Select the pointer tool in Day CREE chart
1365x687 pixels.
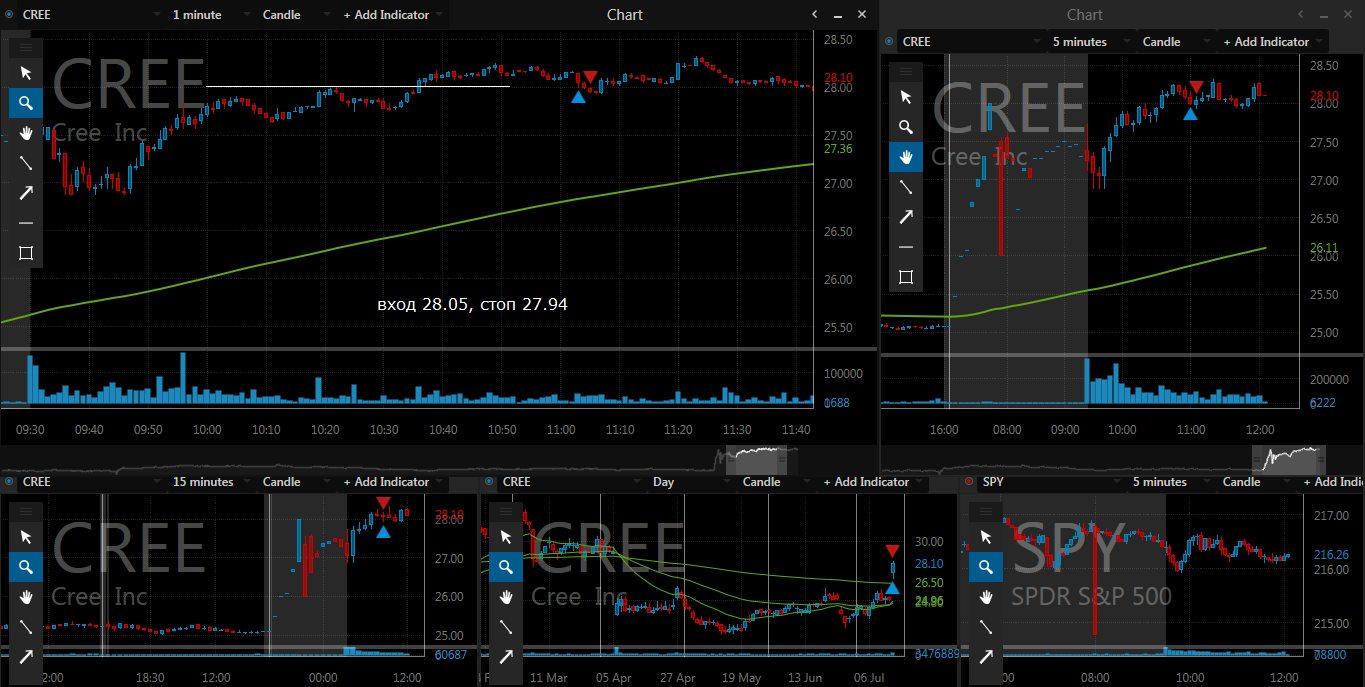506,537
